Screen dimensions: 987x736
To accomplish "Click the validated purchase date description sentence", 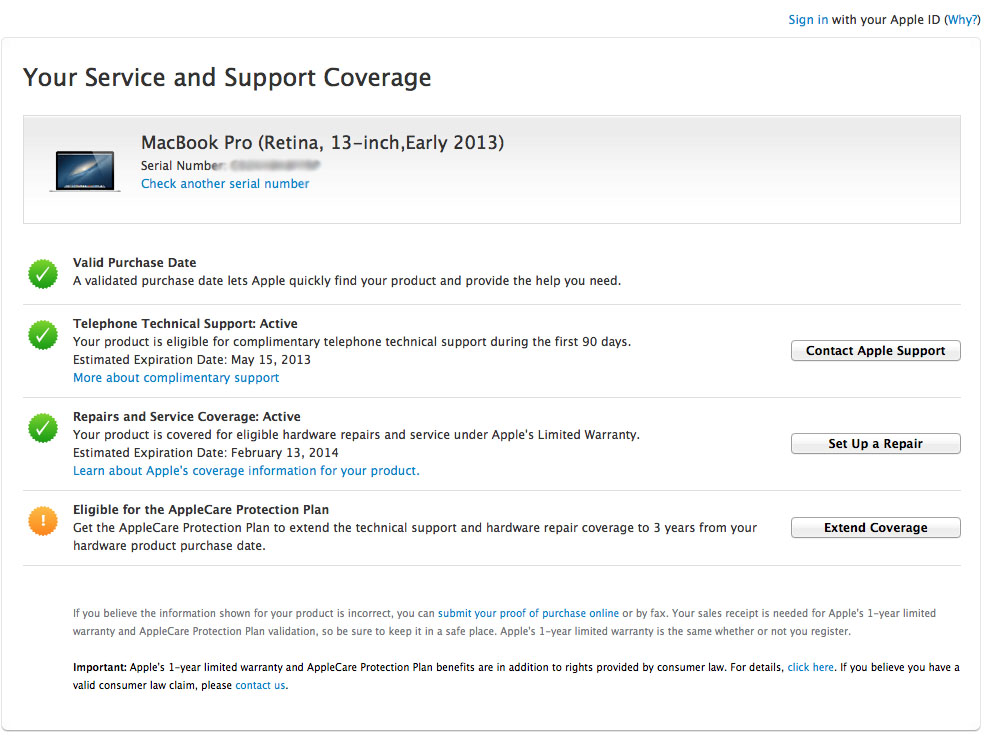I will click(347, 281).
